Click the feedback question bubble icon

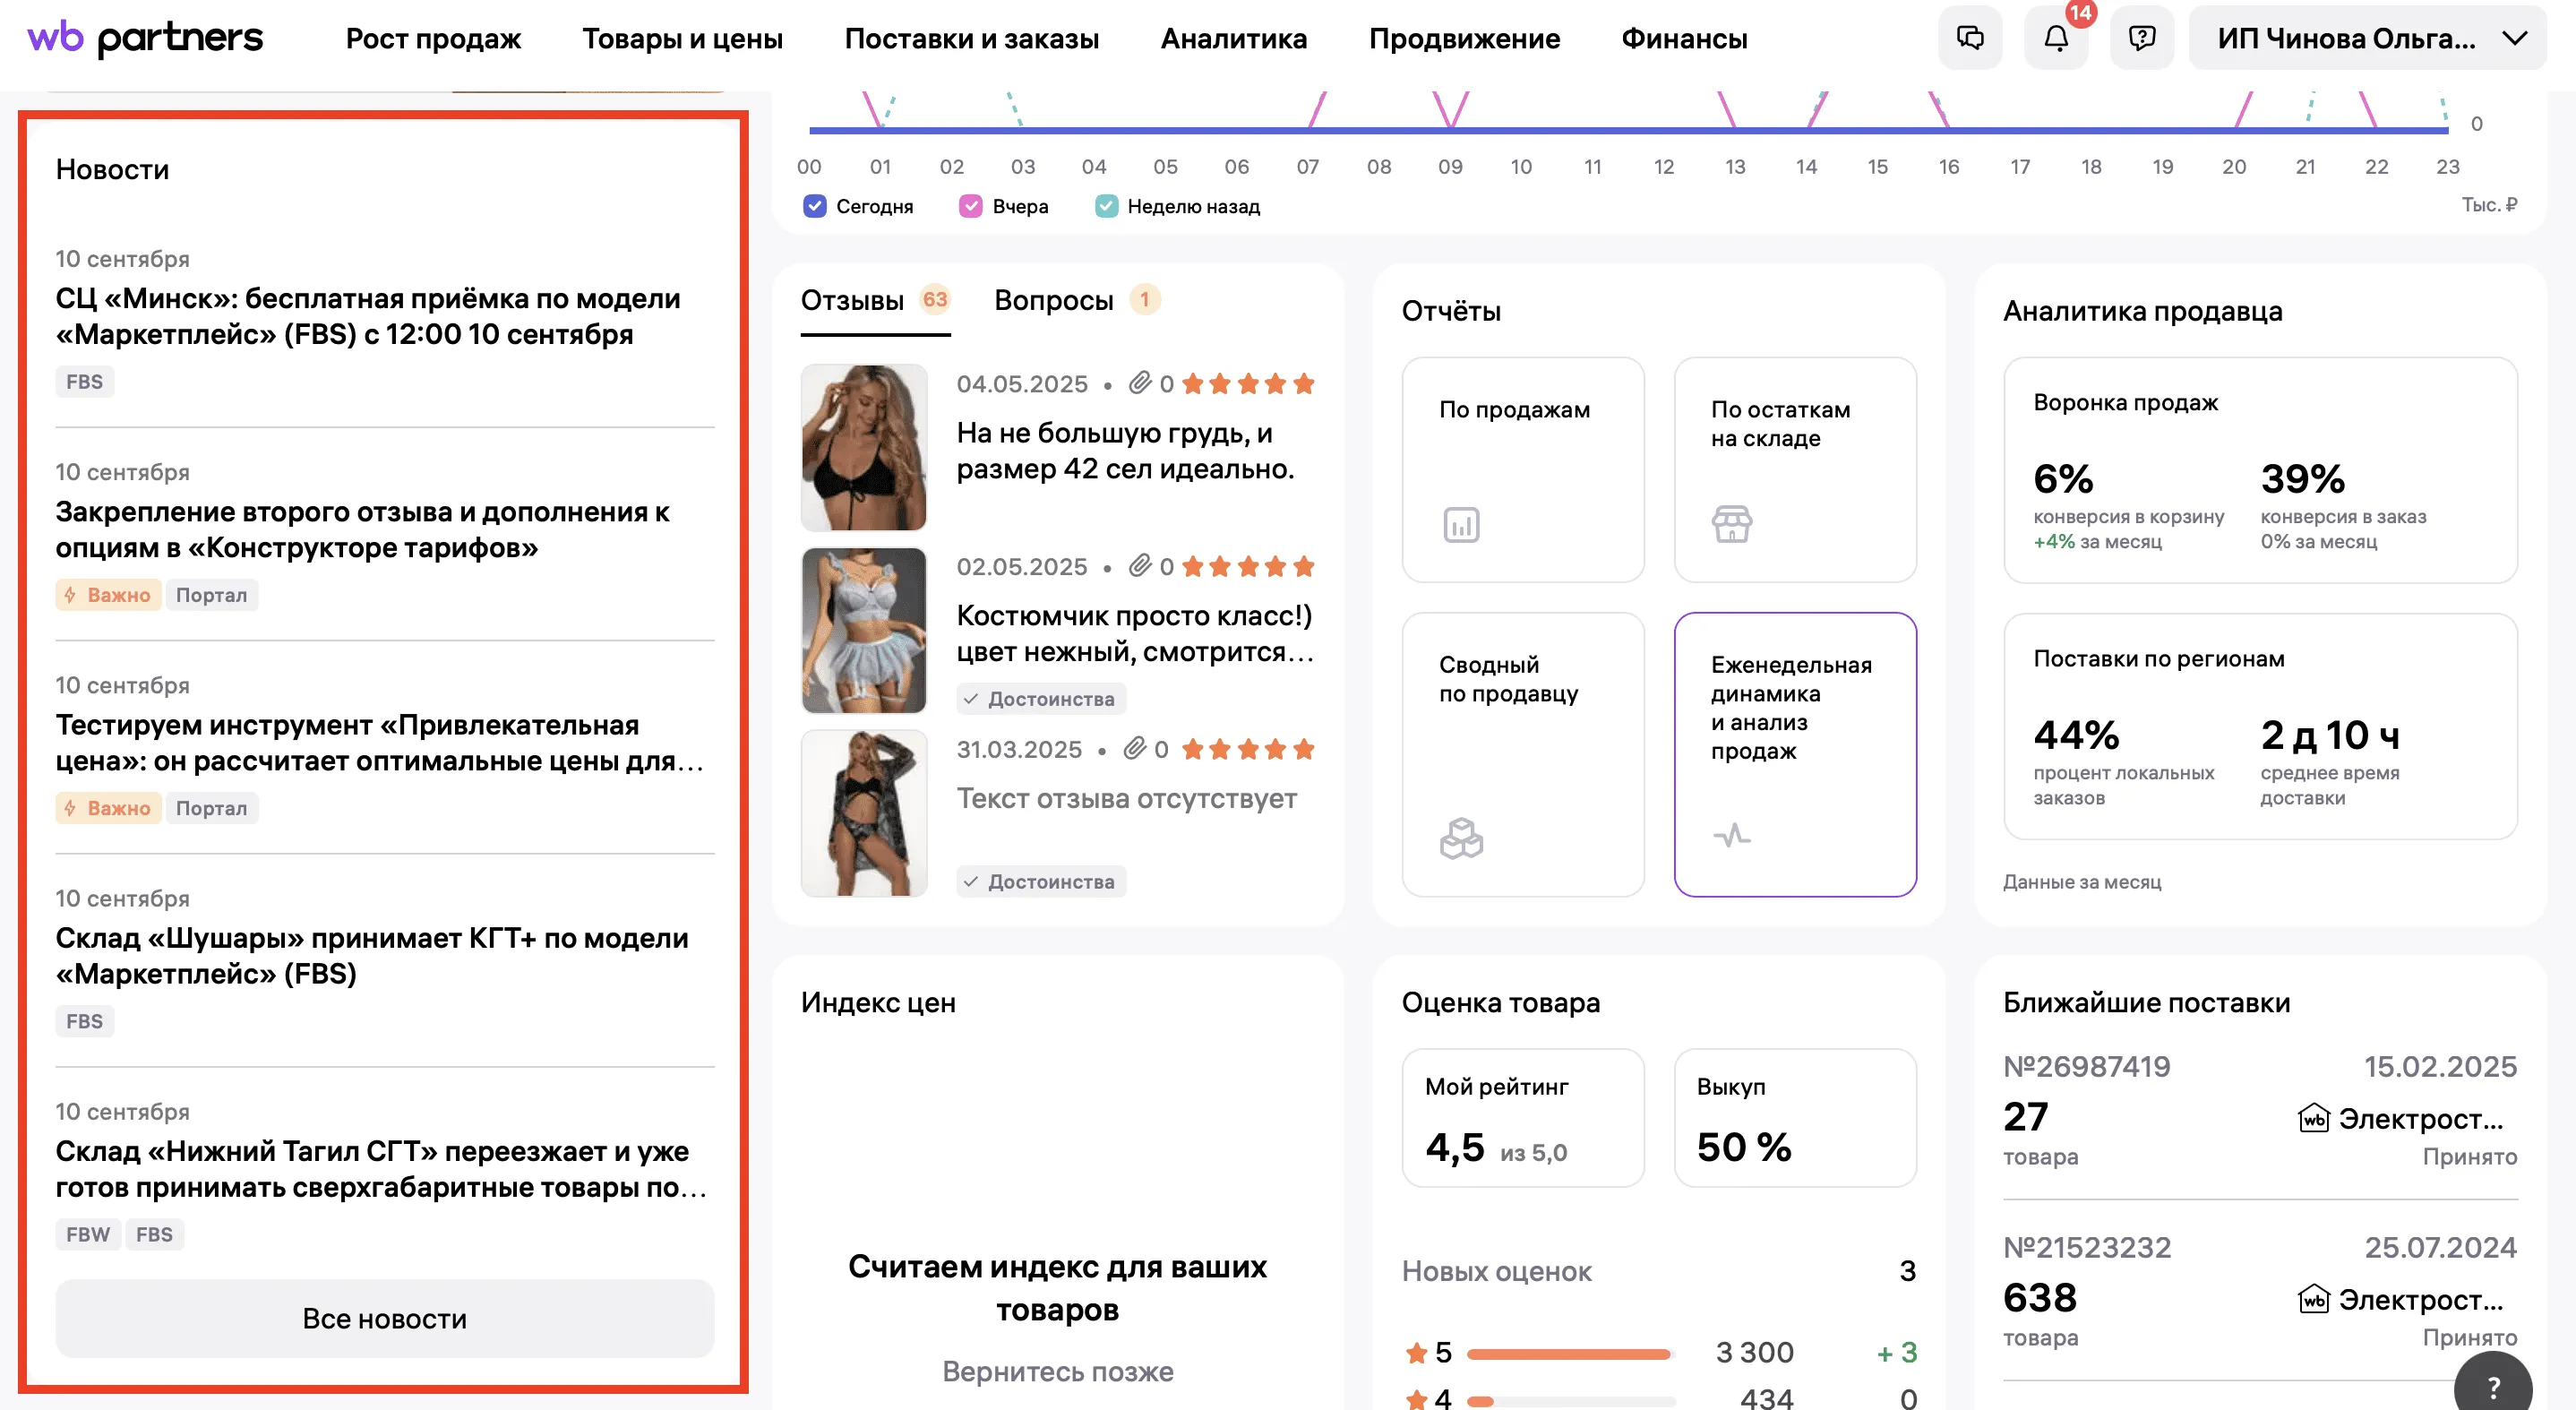click(2141, 38)
